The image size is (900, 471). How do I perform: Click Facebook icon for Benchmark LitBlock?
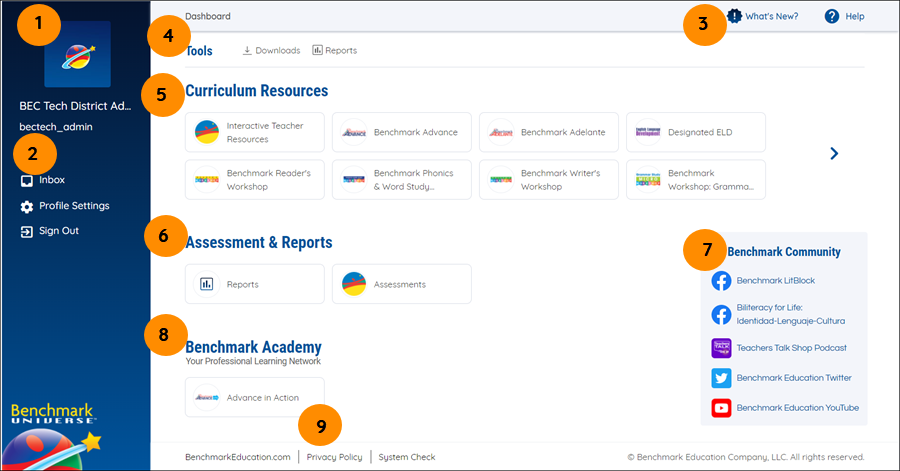[721, 281]
